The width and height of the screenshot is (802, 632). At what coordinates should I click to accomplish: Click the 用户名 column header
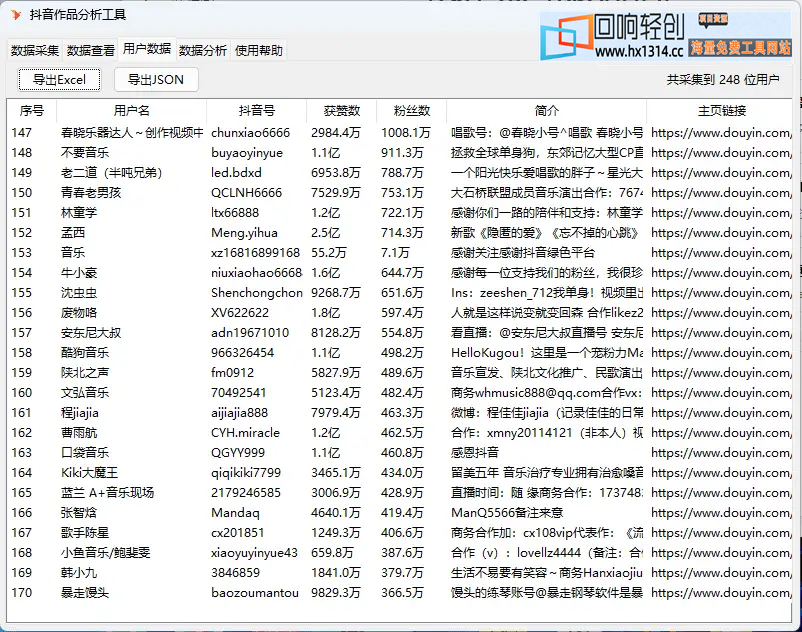(x=131, y=110)
